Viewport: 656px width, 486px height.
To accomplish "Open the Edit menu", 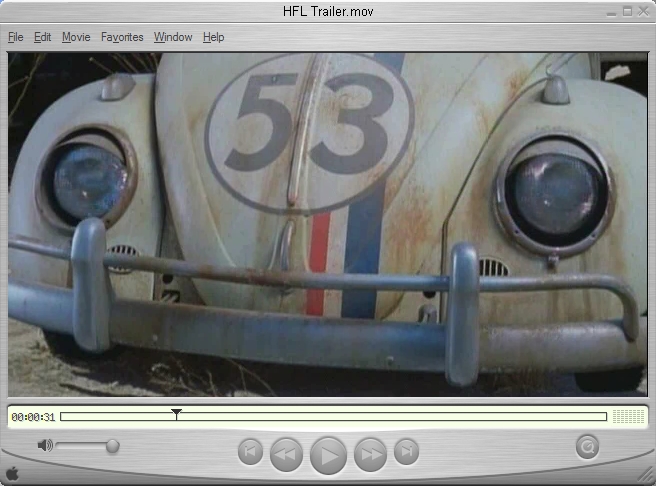I will (42, 37).
